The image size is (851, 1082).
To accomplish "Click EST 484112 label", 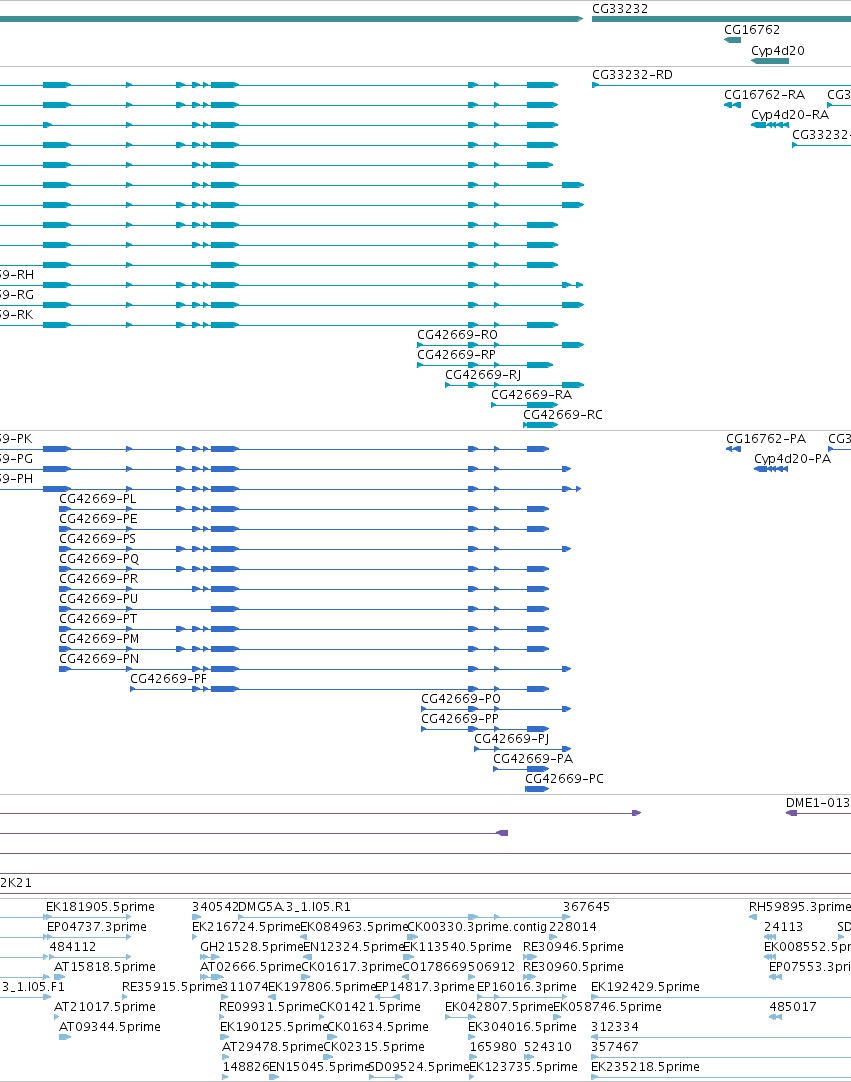I will [x=72, y=947].
